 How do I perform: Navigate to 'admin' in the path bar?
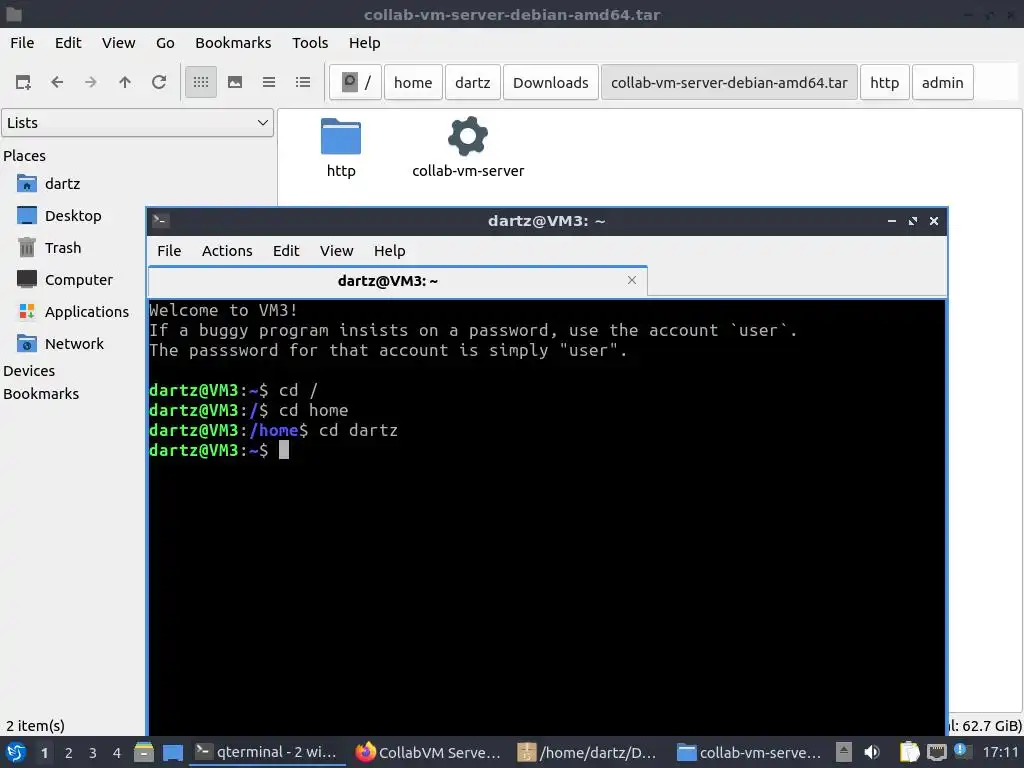[942, 82]
